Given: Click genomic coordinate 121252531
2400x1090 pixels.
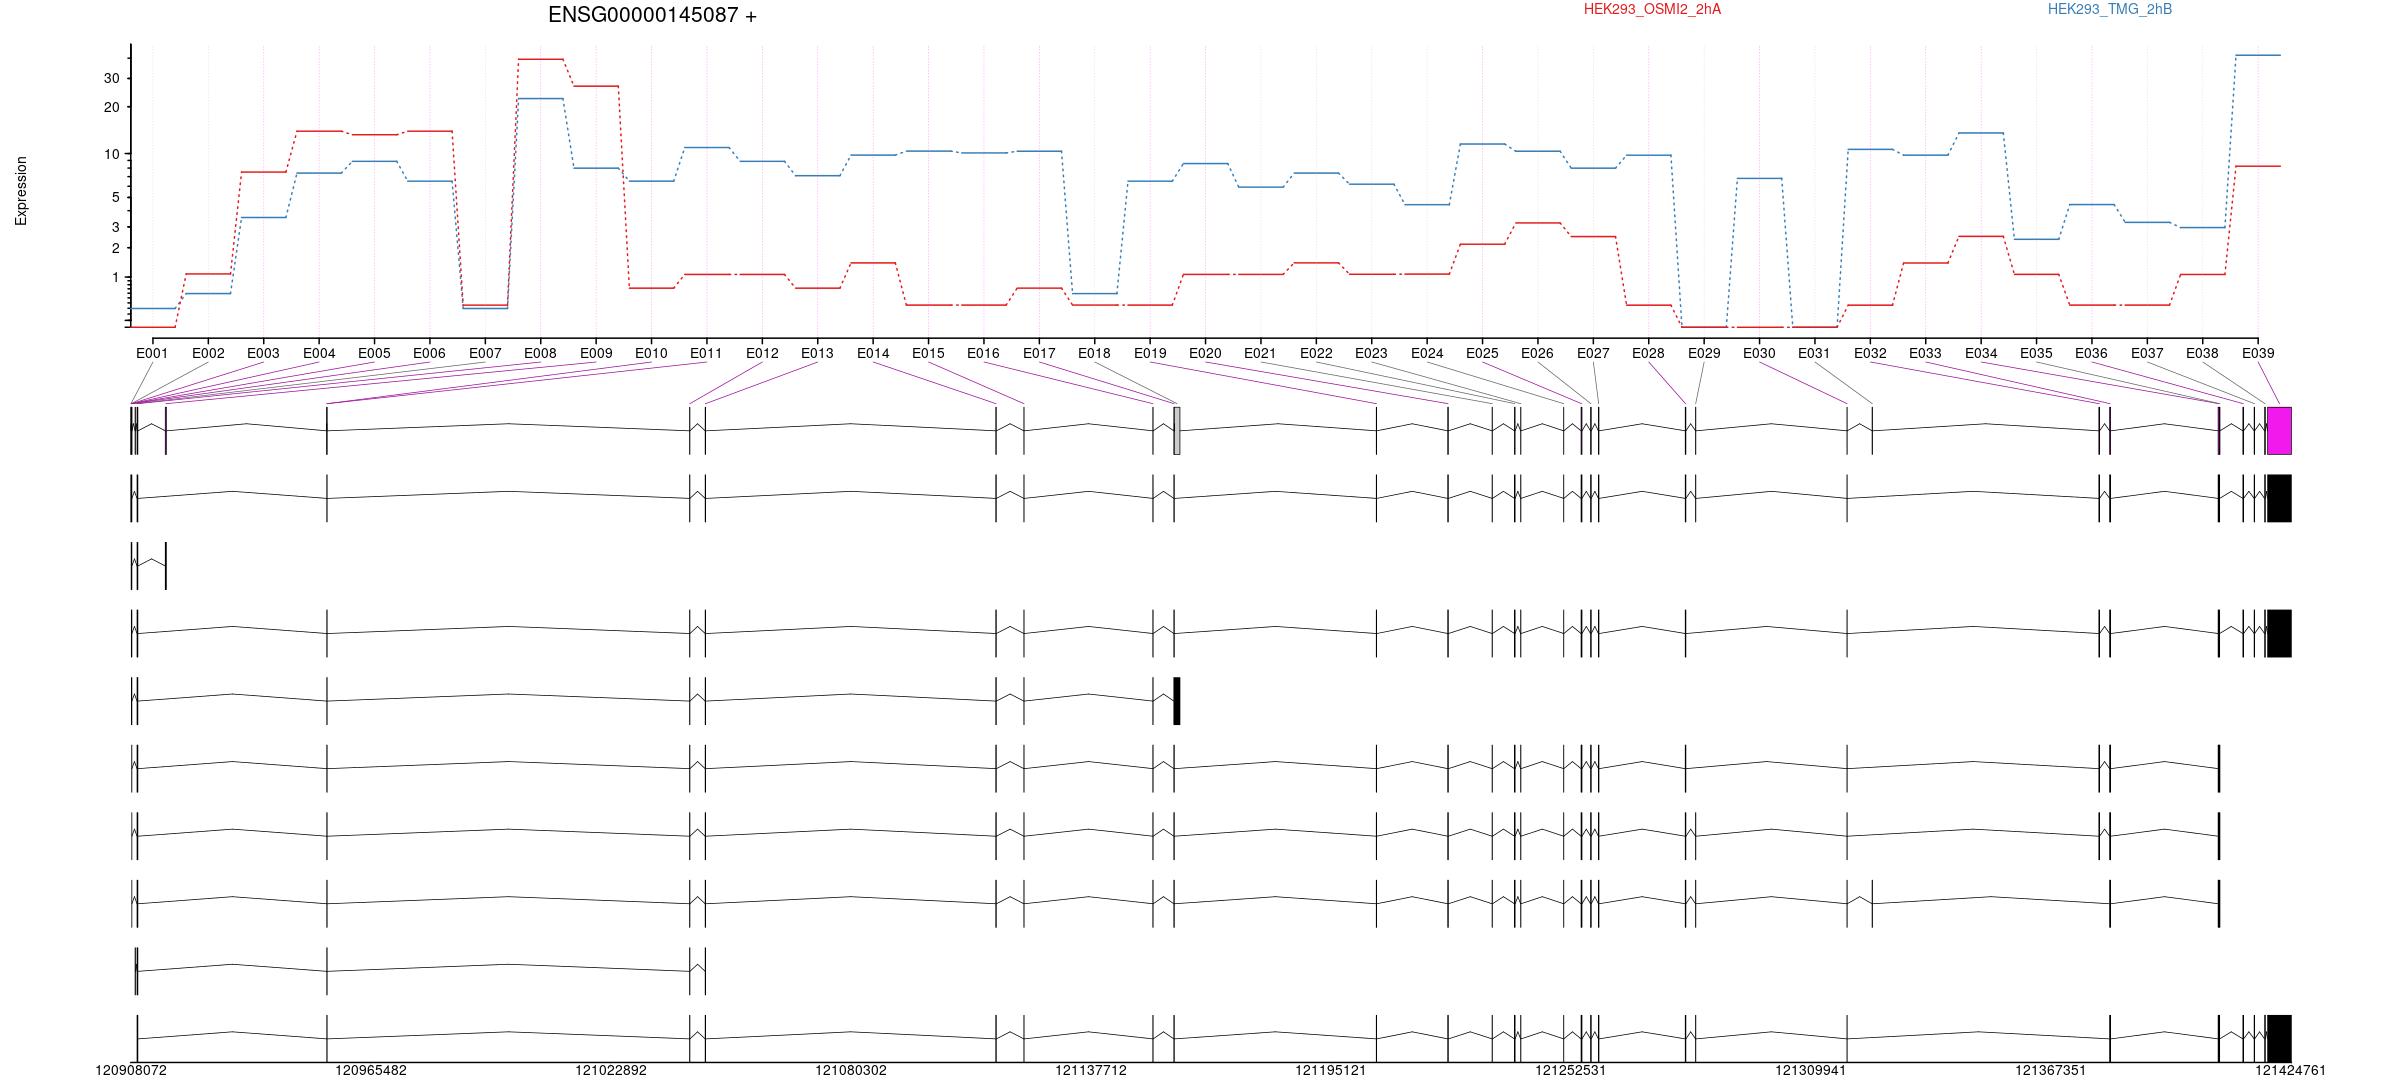Looking at the screenshot, I should [1571, 1070].
